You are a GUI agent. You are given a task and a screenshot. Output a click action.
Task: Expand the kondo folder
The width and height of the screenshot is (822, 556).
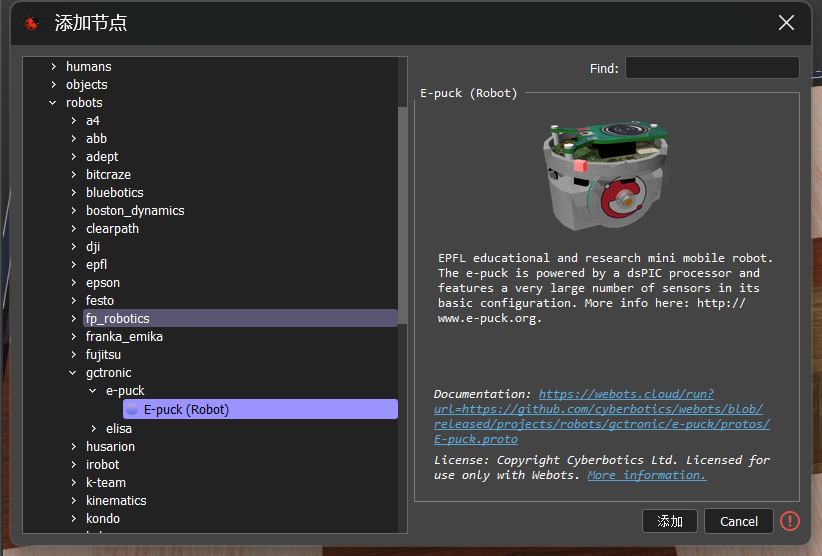[73, 518]
